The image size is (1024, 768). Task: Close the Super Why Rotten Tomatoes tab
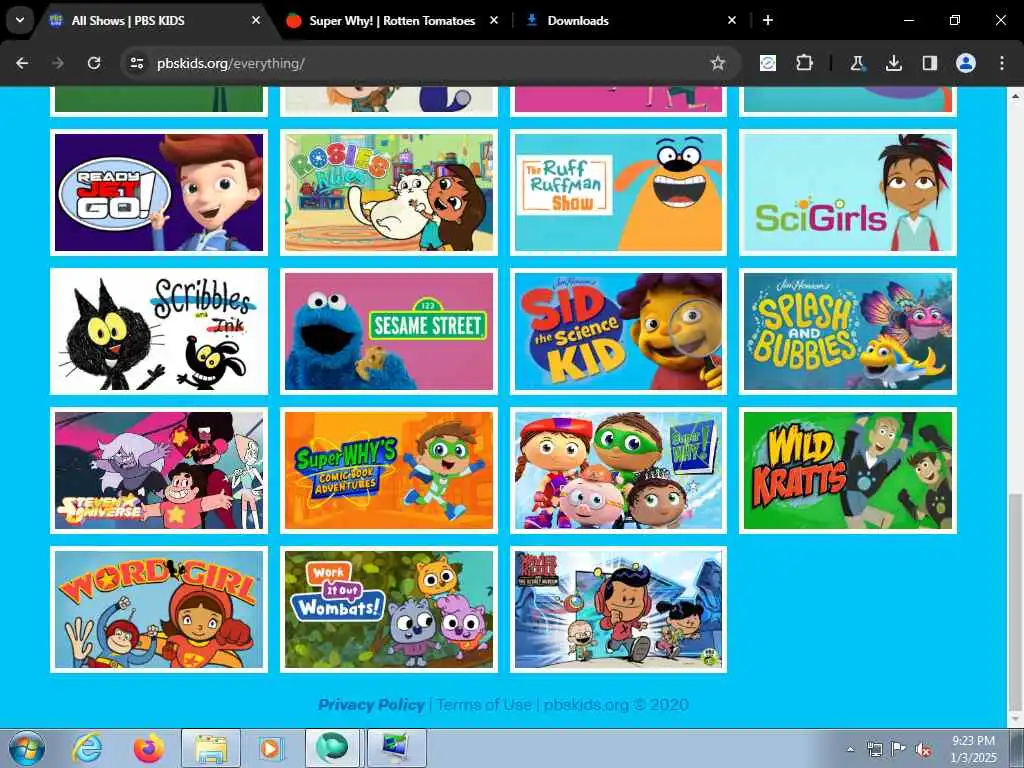pyautogui.click(x=494, y=20)
